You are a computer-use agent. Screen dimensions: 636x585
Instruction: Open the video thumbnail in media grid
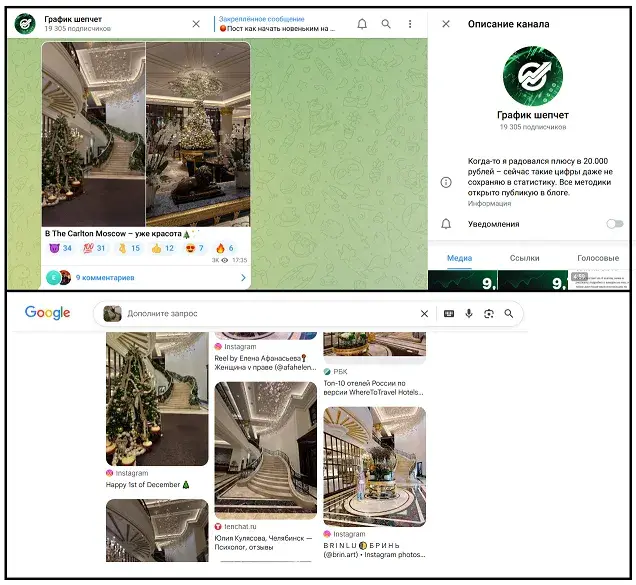point(598,280)
